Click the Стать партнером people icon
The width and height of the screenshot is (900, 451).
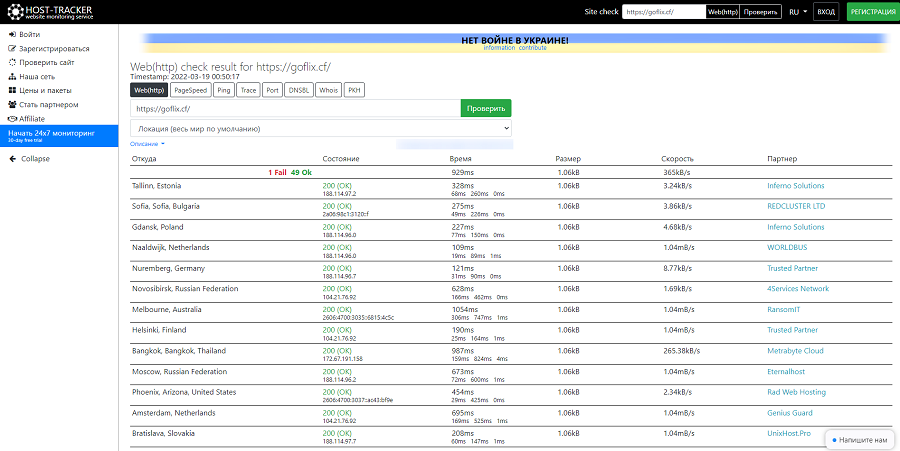coord(12,104)
